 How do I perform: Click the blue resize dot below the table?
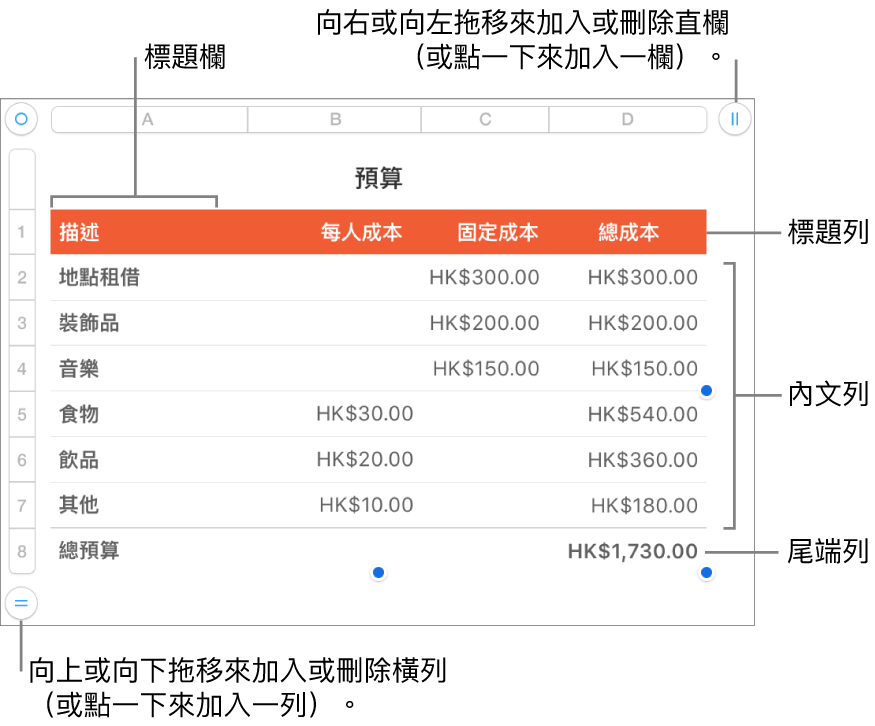pyautogui.click(x=377, y=571)
